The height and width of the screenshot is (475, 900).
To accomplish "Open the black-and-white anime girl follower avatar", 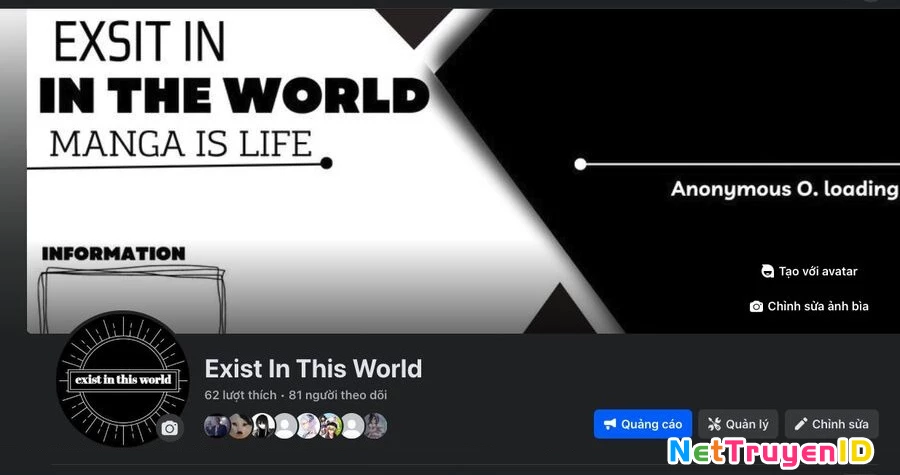I will pyautogui.click(x=263, y=426).
